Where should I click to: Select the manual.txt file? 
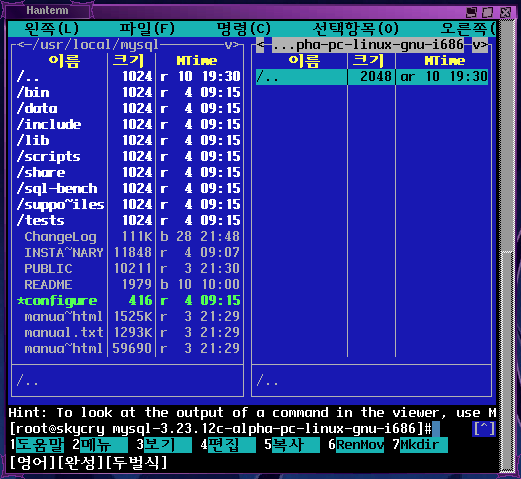click(x=128, y=333)
